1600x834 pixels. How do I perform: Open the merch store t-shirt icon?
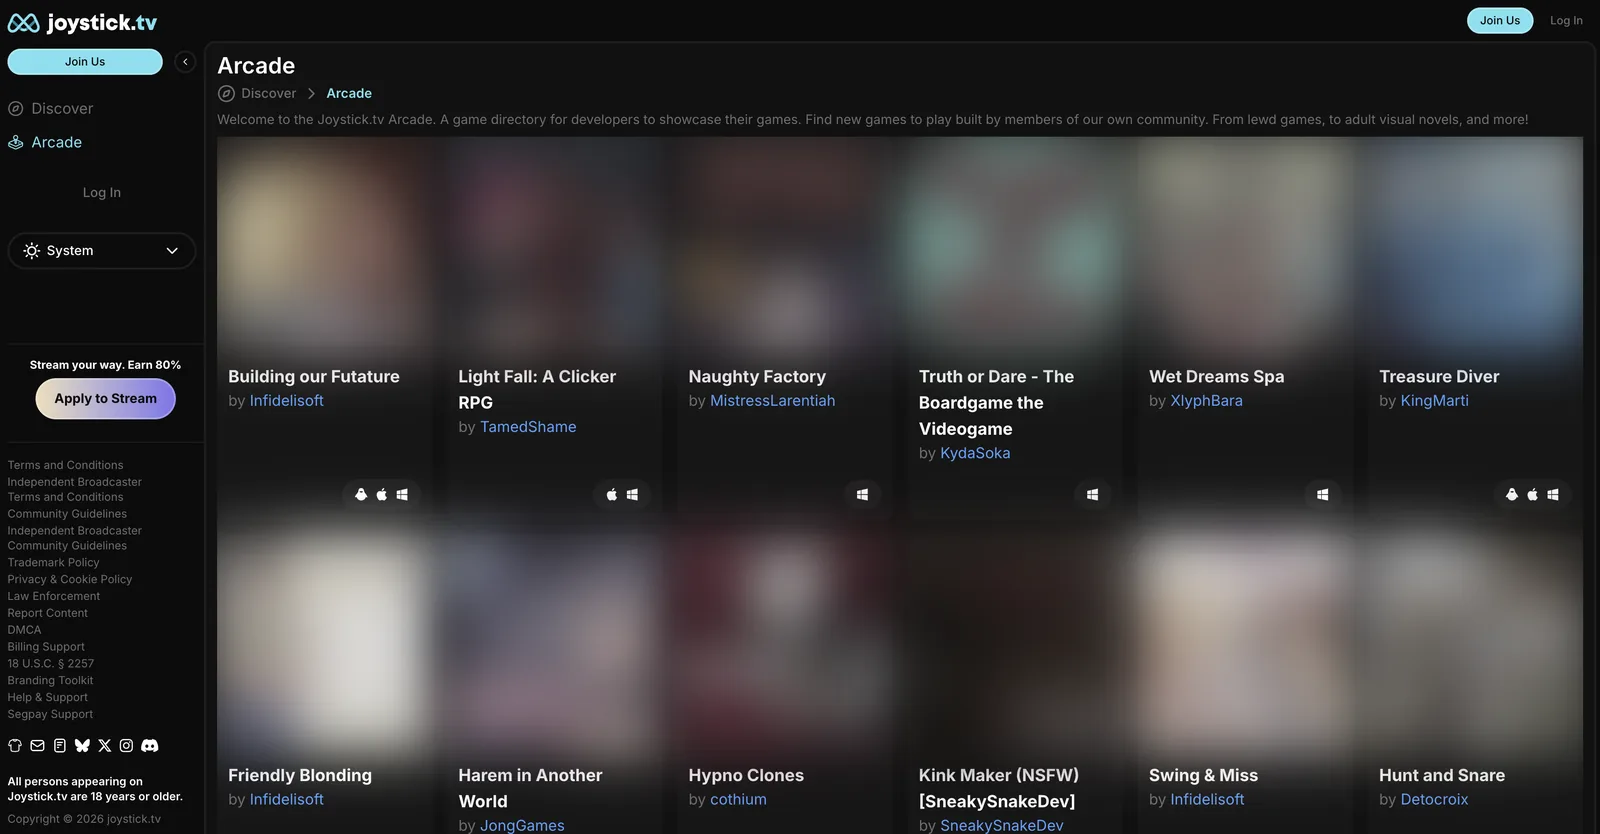pyautogui.click(x=15, y=746)
